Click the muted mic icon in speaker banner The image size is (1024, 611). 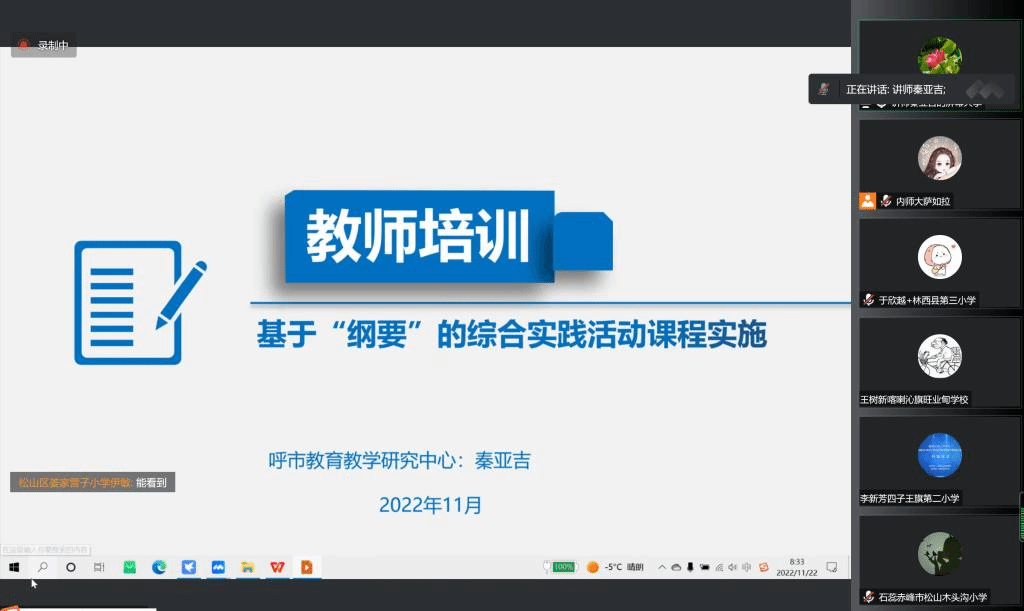[x=824, y=89]
